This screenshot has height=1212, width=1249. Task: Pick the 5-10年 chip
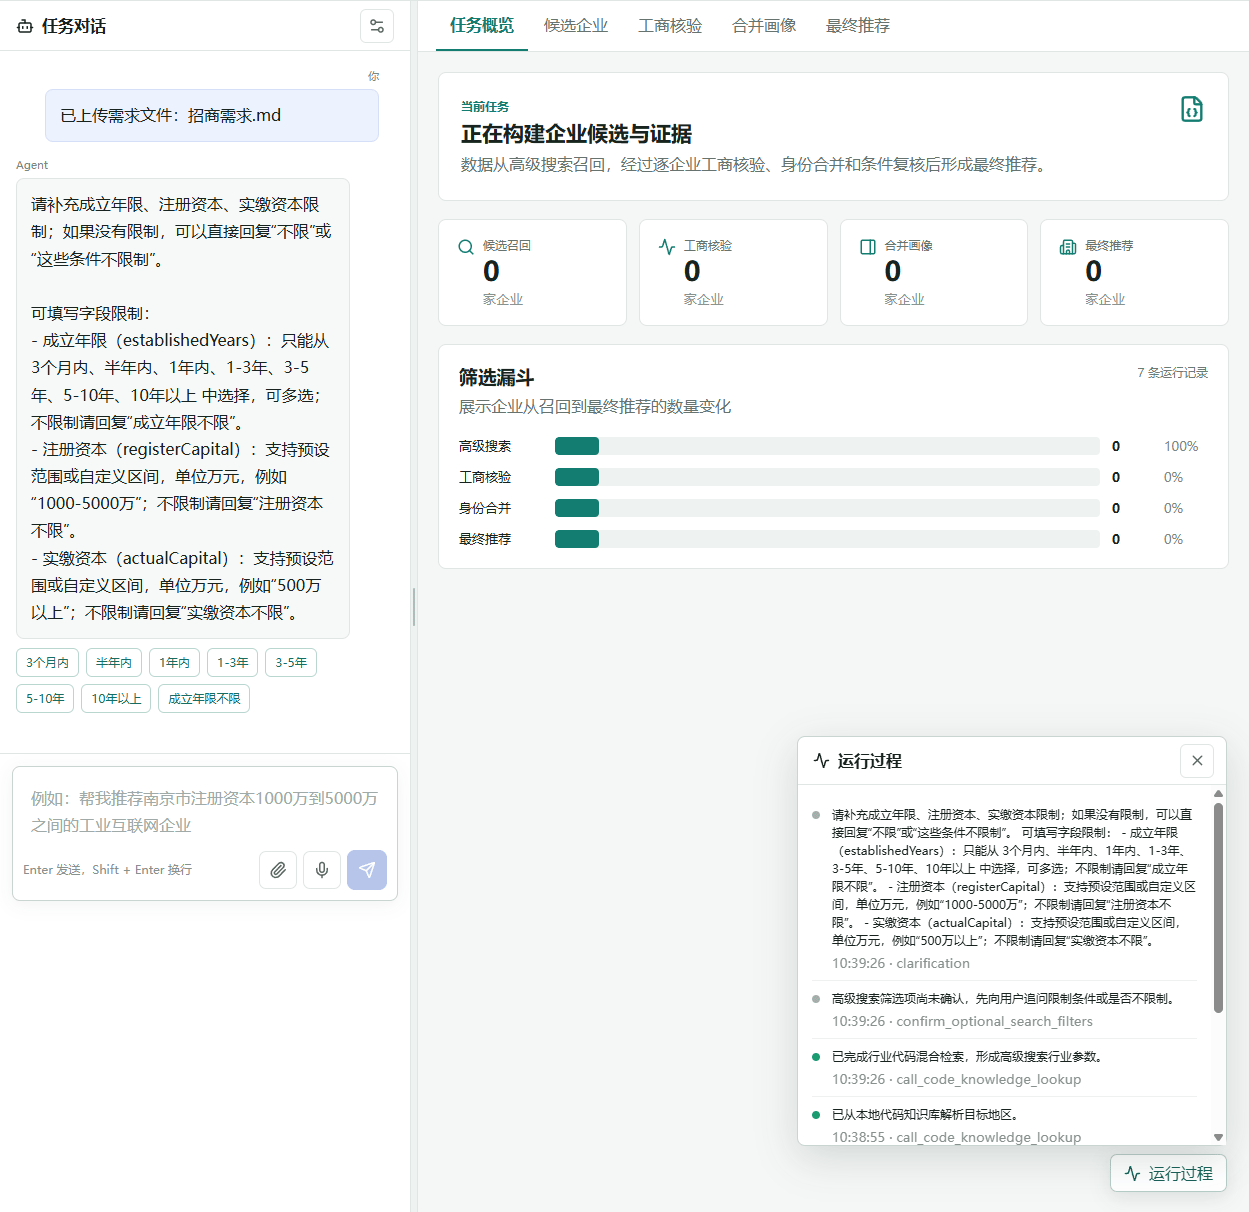click(45, 699)
